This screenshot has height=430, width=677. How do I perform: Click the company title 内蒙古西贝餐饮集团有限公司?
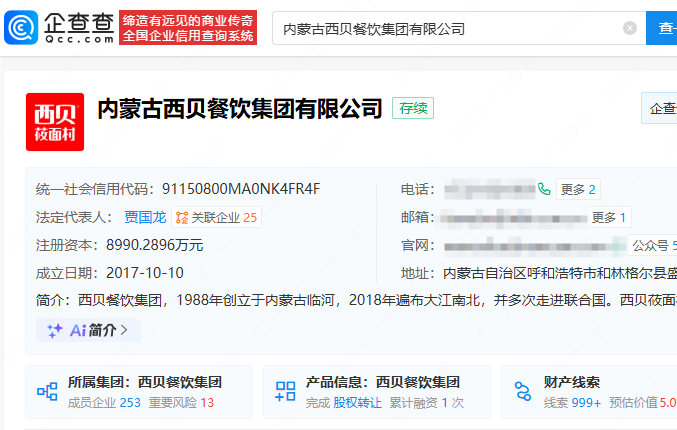point(240,108)
